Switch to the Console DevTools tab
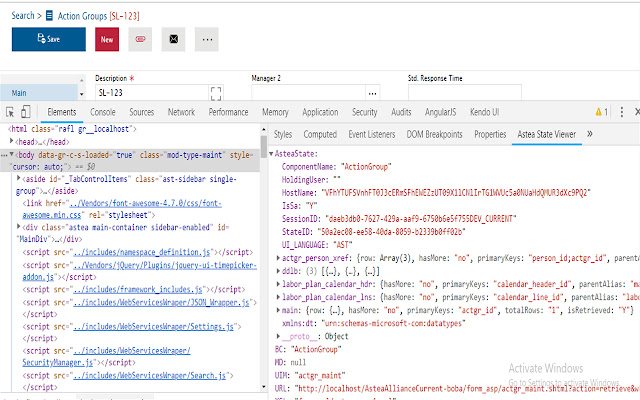Screen dimensions: 640x400 coord(103,112)
